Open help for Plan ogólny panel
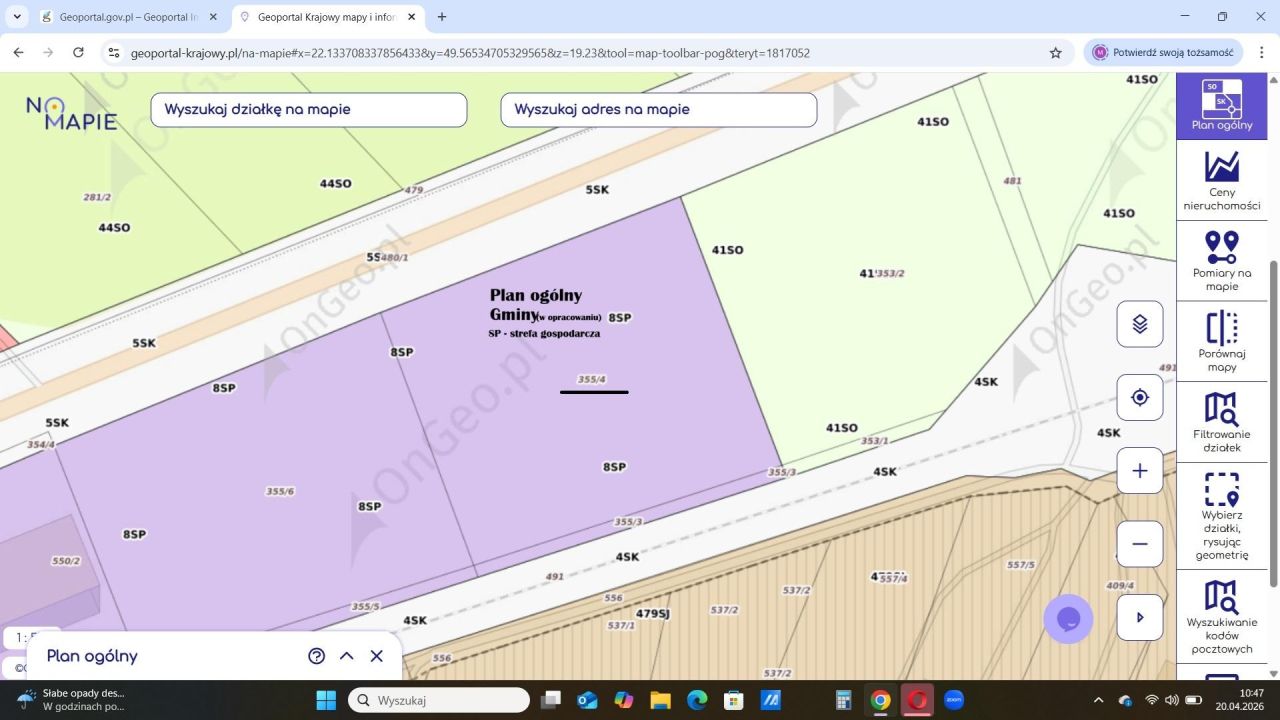 (x=316, y=656)
